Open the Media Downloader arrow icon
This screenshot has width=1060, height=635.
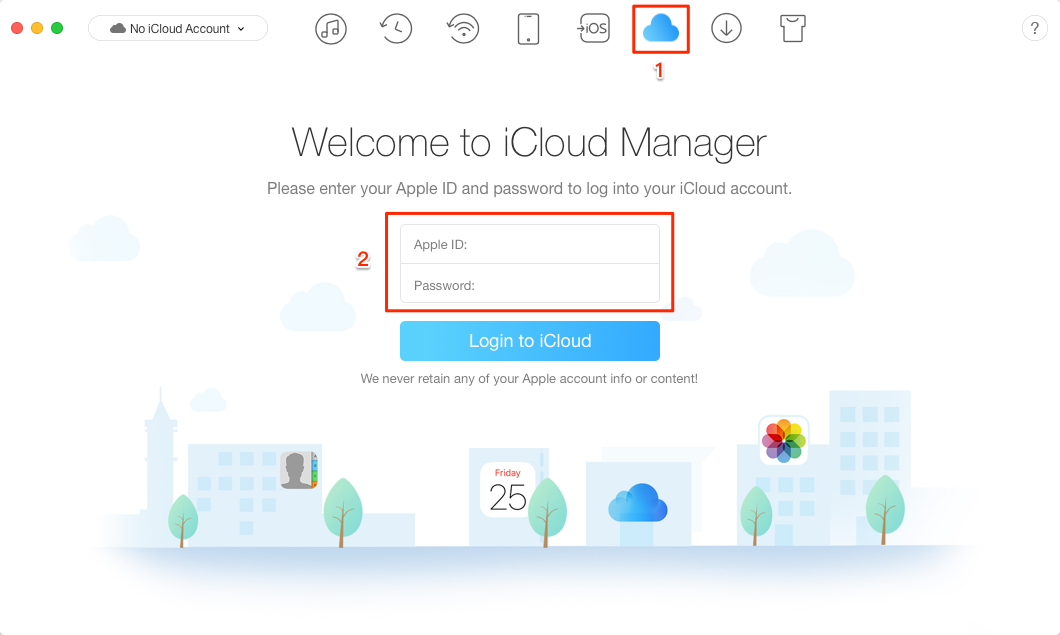coord(726,28)
